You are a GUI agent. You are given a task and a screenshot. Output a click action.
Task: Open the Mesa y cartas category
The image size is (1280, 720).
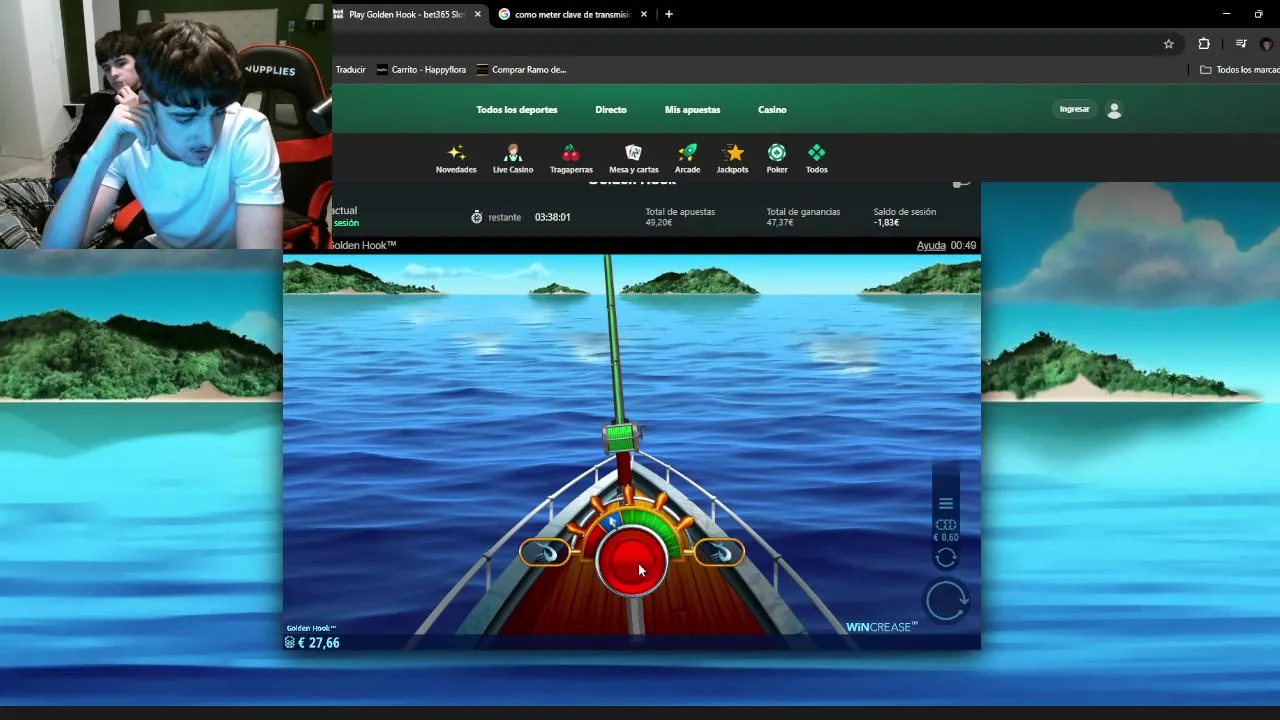633,159
